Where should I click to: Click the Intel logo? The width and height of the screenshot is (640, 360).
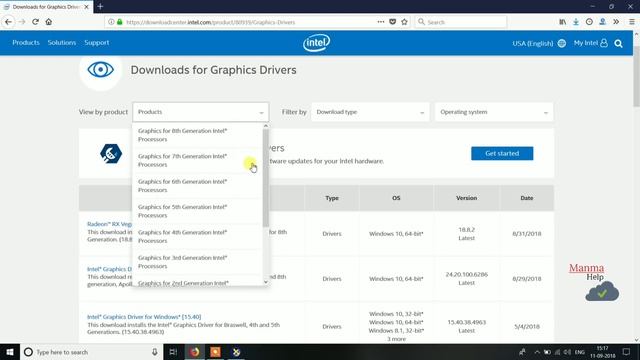pos(316,43)
